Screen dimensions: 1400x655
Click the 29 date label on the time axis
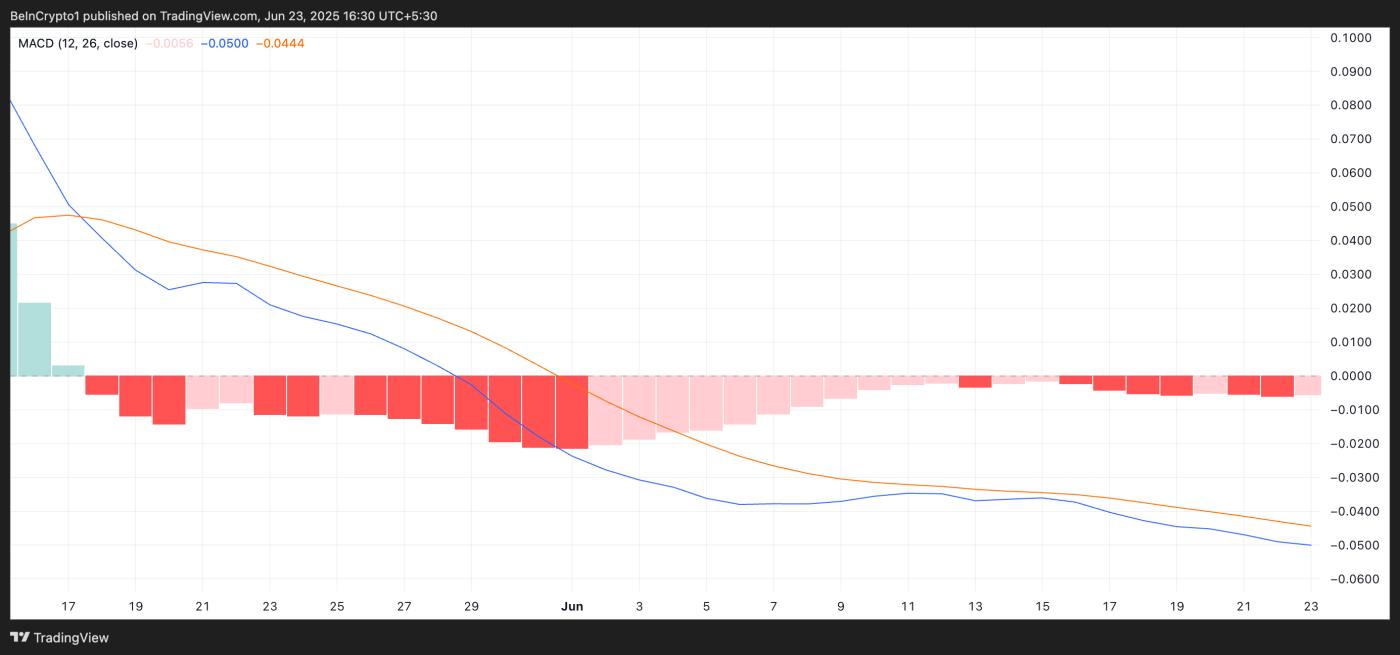(472, 606)
